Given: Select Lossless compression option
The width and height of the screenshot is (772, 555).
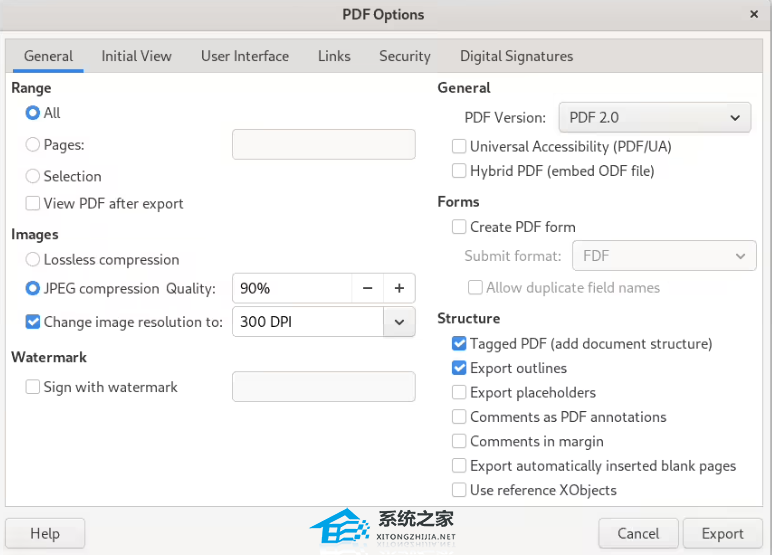Looking at the screenshot, I should click(x=33, y=260).
